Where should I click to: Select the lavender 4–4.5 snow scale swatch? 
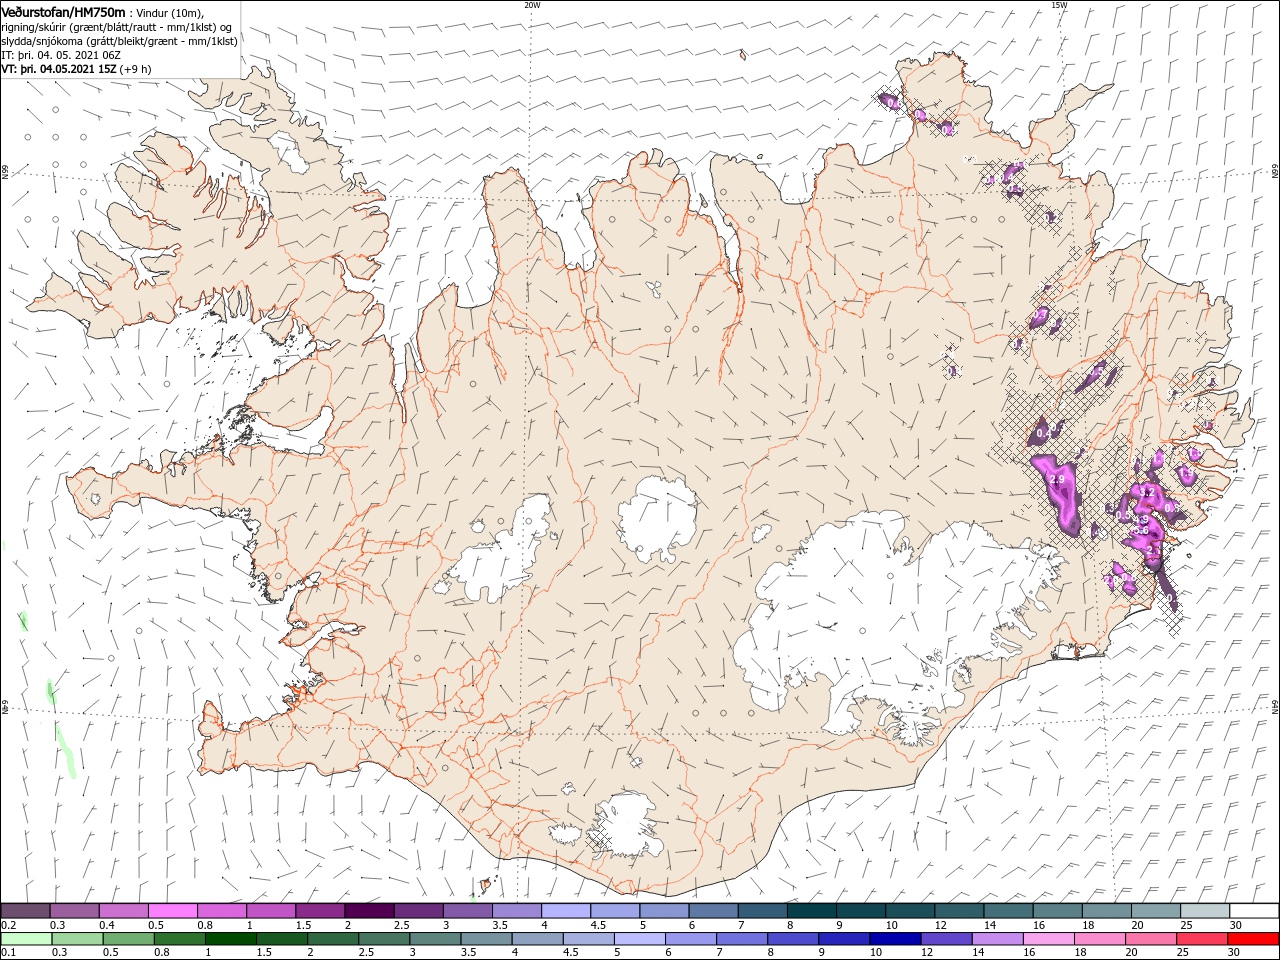click(x=565, y=910)
